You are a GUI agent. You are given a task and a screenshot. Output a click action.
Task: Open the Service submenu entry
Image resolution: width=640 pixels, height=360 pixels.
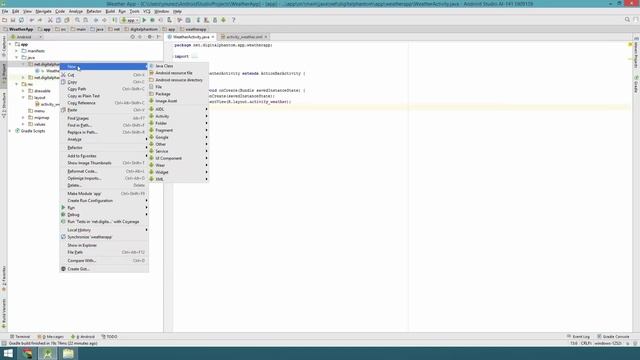(x=178, y=151)
